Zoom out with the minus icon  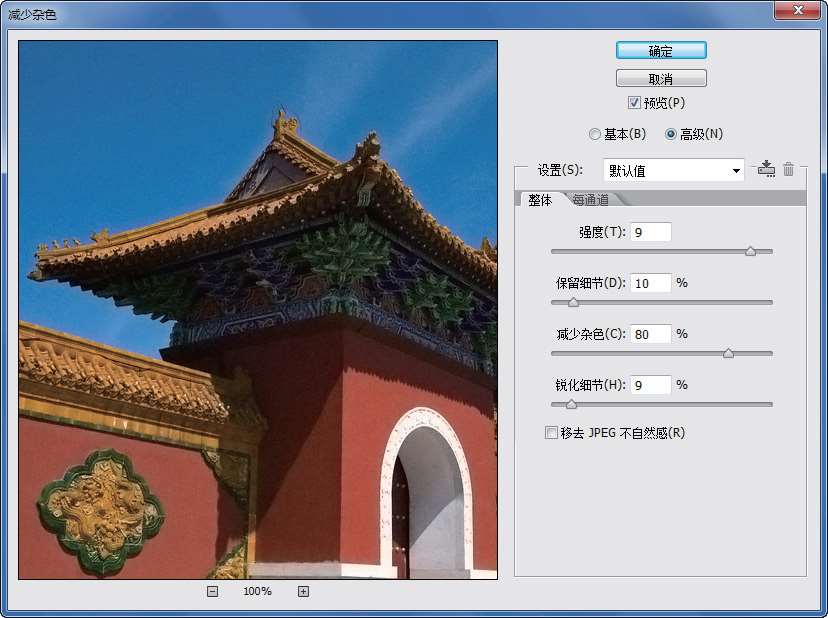212,592
